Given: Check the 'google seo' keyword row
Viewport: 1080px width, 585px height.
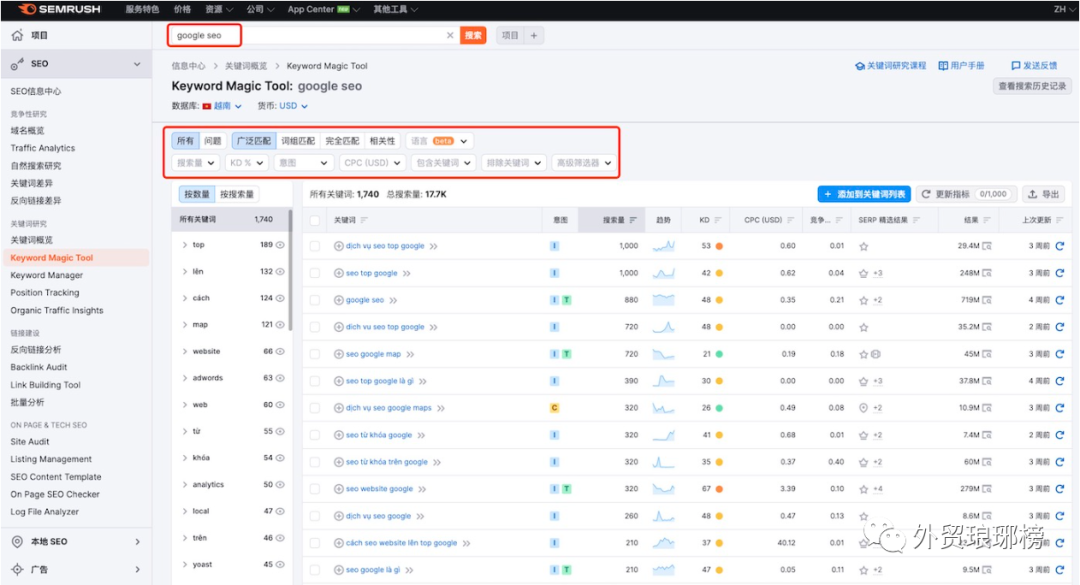Looking at the screenshot, I should click(x=315, y=300).
